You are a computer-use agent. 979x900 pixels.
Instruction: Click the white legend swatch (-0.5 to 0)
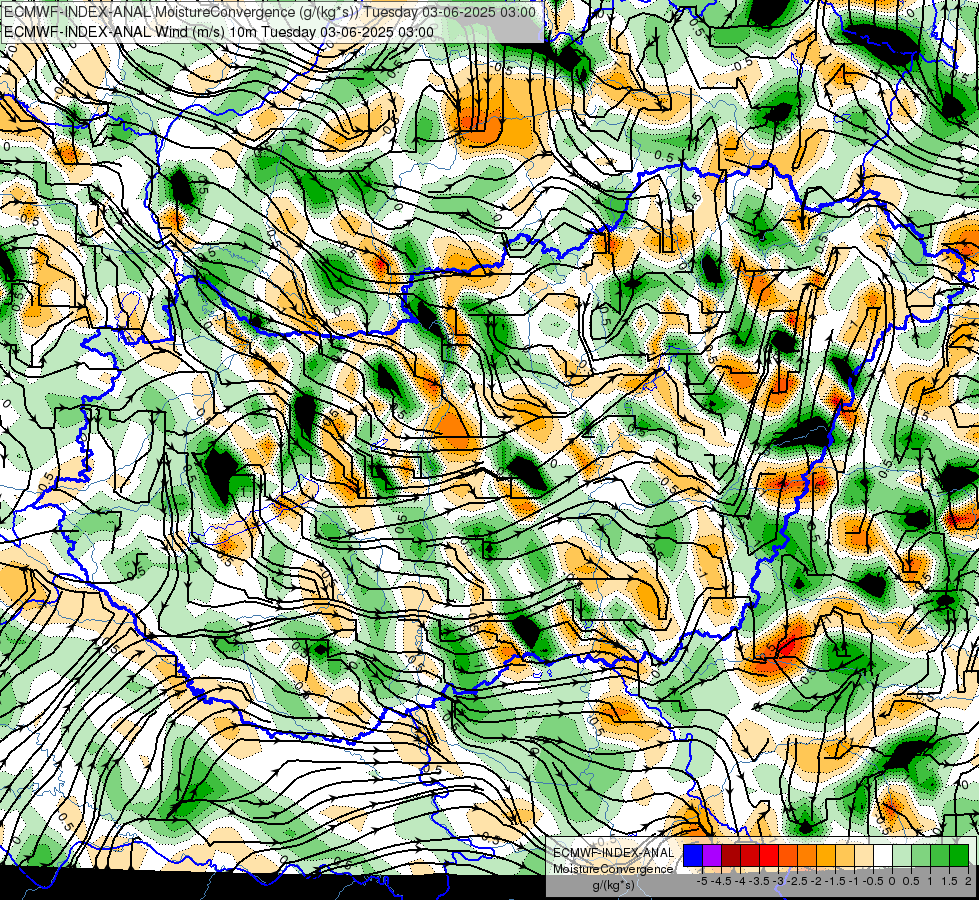click(x=883, y=856)
